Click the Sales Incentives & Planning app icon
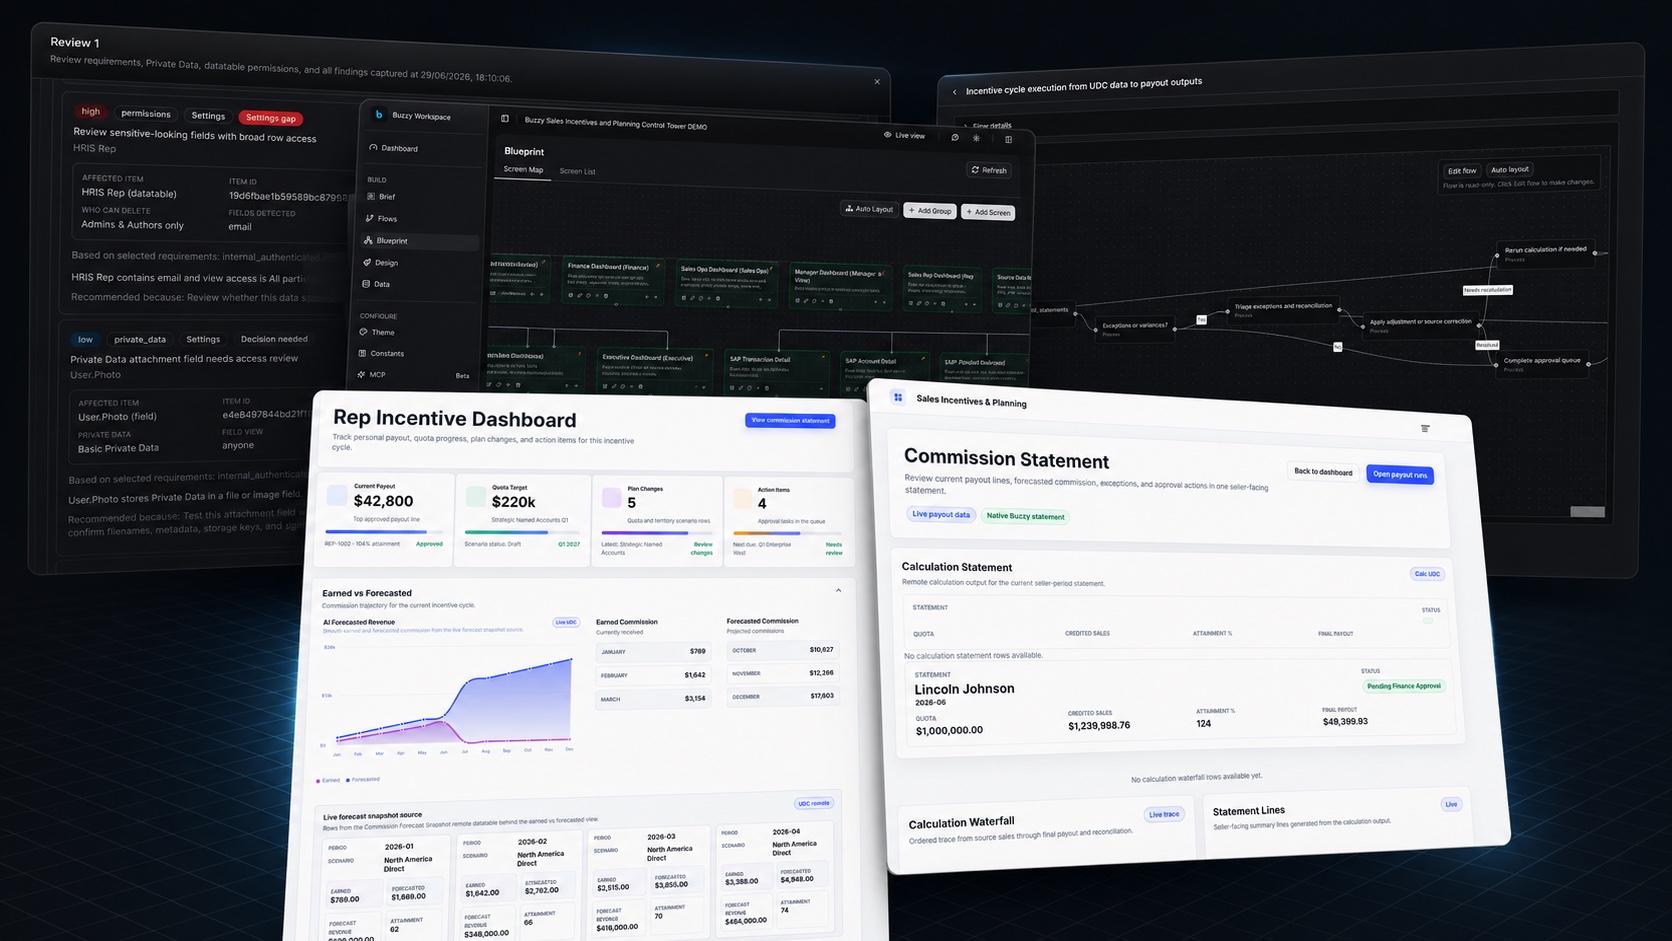This screenshot has width=1672, height=941. [x=898, y=397]
